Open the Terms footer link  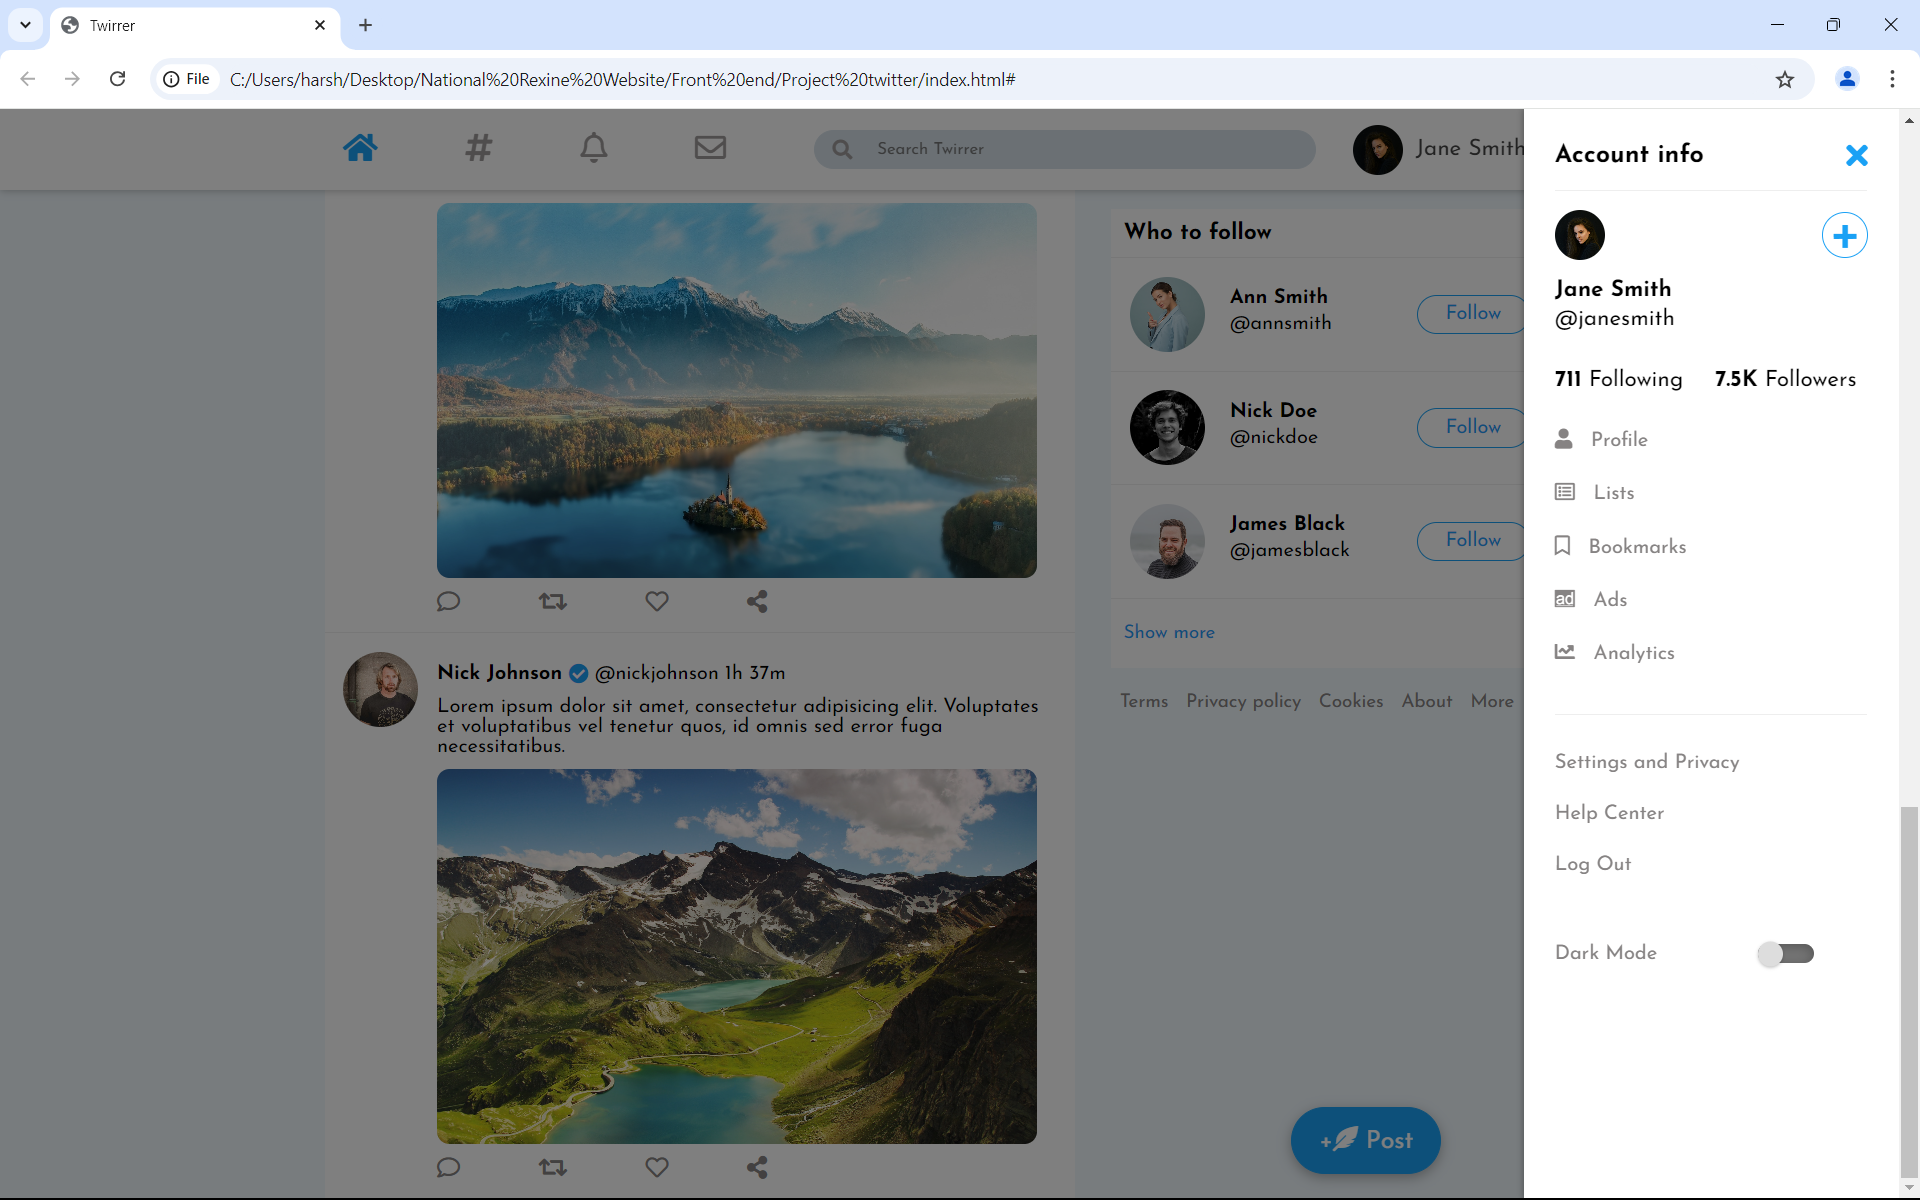(x=1144, y=701)
